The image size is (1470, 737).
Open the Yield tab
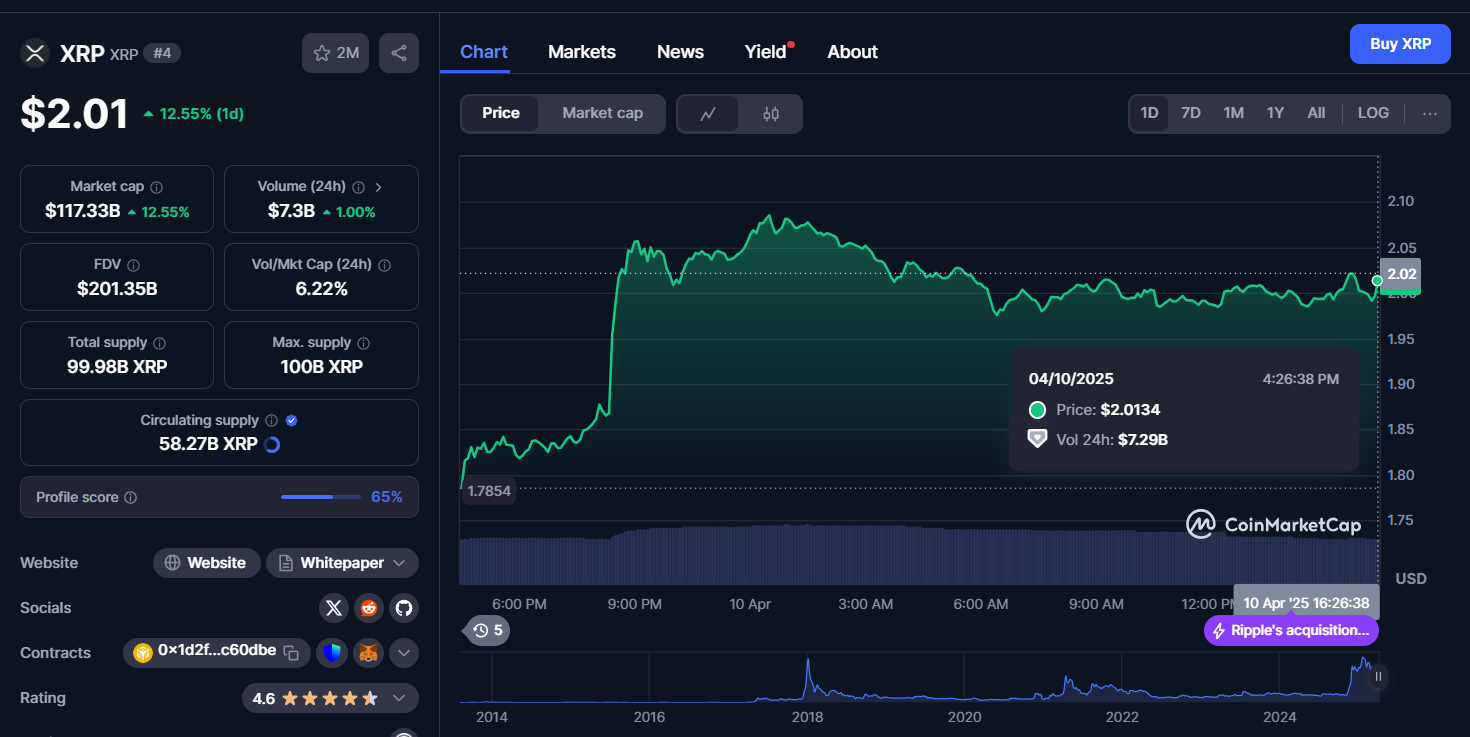(x=766, y=52)
